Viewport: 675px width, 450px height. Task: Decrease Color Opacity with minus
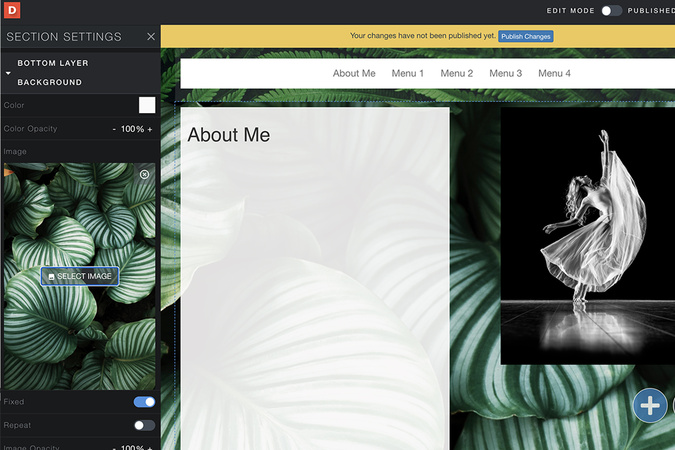pyautogui.click(x=114, y=129)
